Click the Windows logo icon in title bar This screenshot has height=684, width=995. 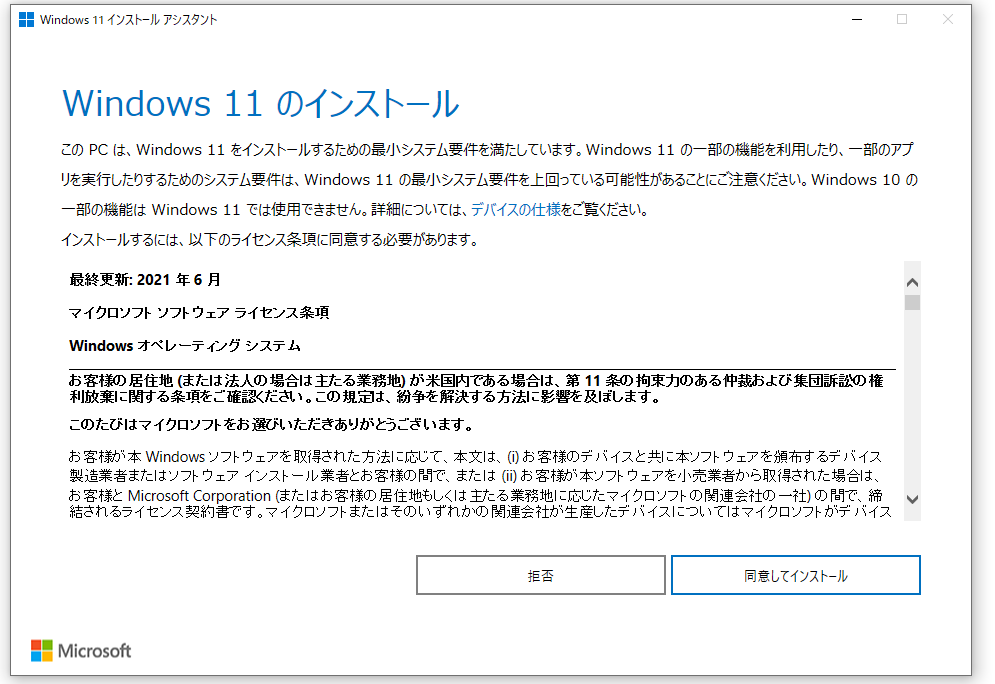point(27,20)
